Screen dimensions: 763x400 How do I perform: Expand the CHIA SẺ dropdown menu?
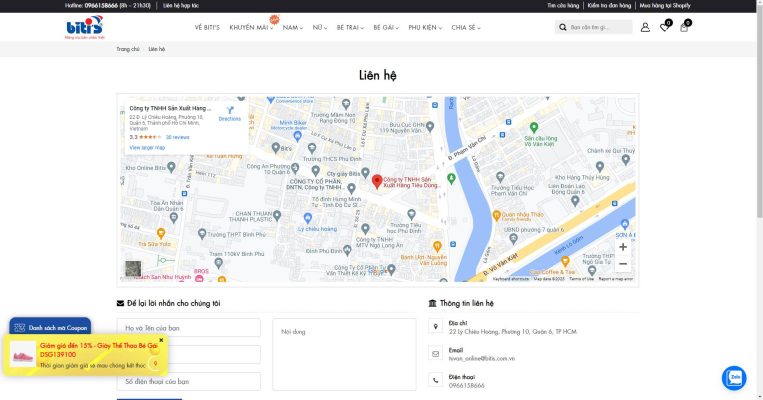point(466,28)
